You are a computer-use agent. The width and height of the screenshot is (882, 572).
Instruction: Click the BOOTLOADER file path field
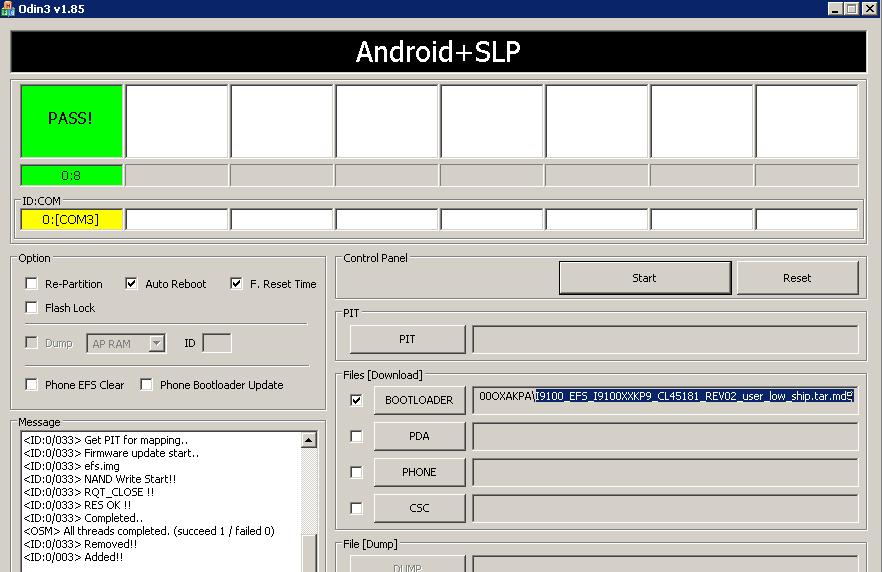tap(665, 400)
